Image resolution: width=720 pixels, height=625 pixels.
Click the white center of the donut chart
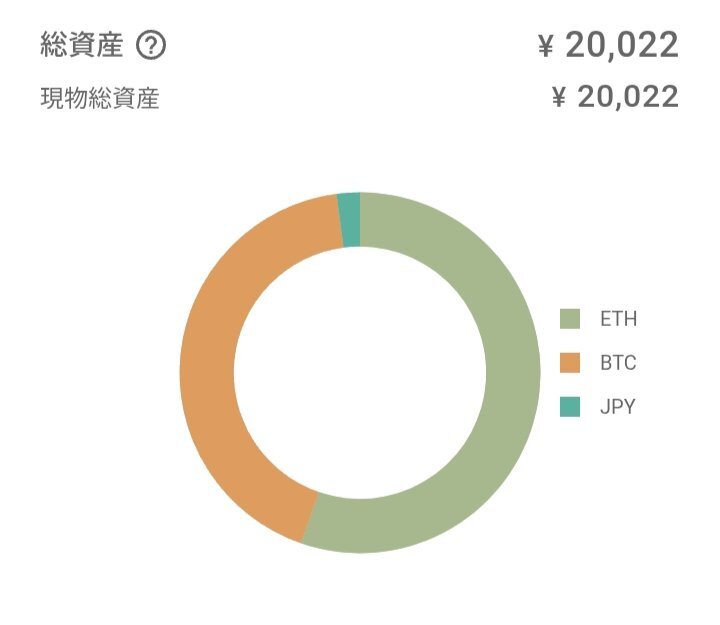point(360,372)
